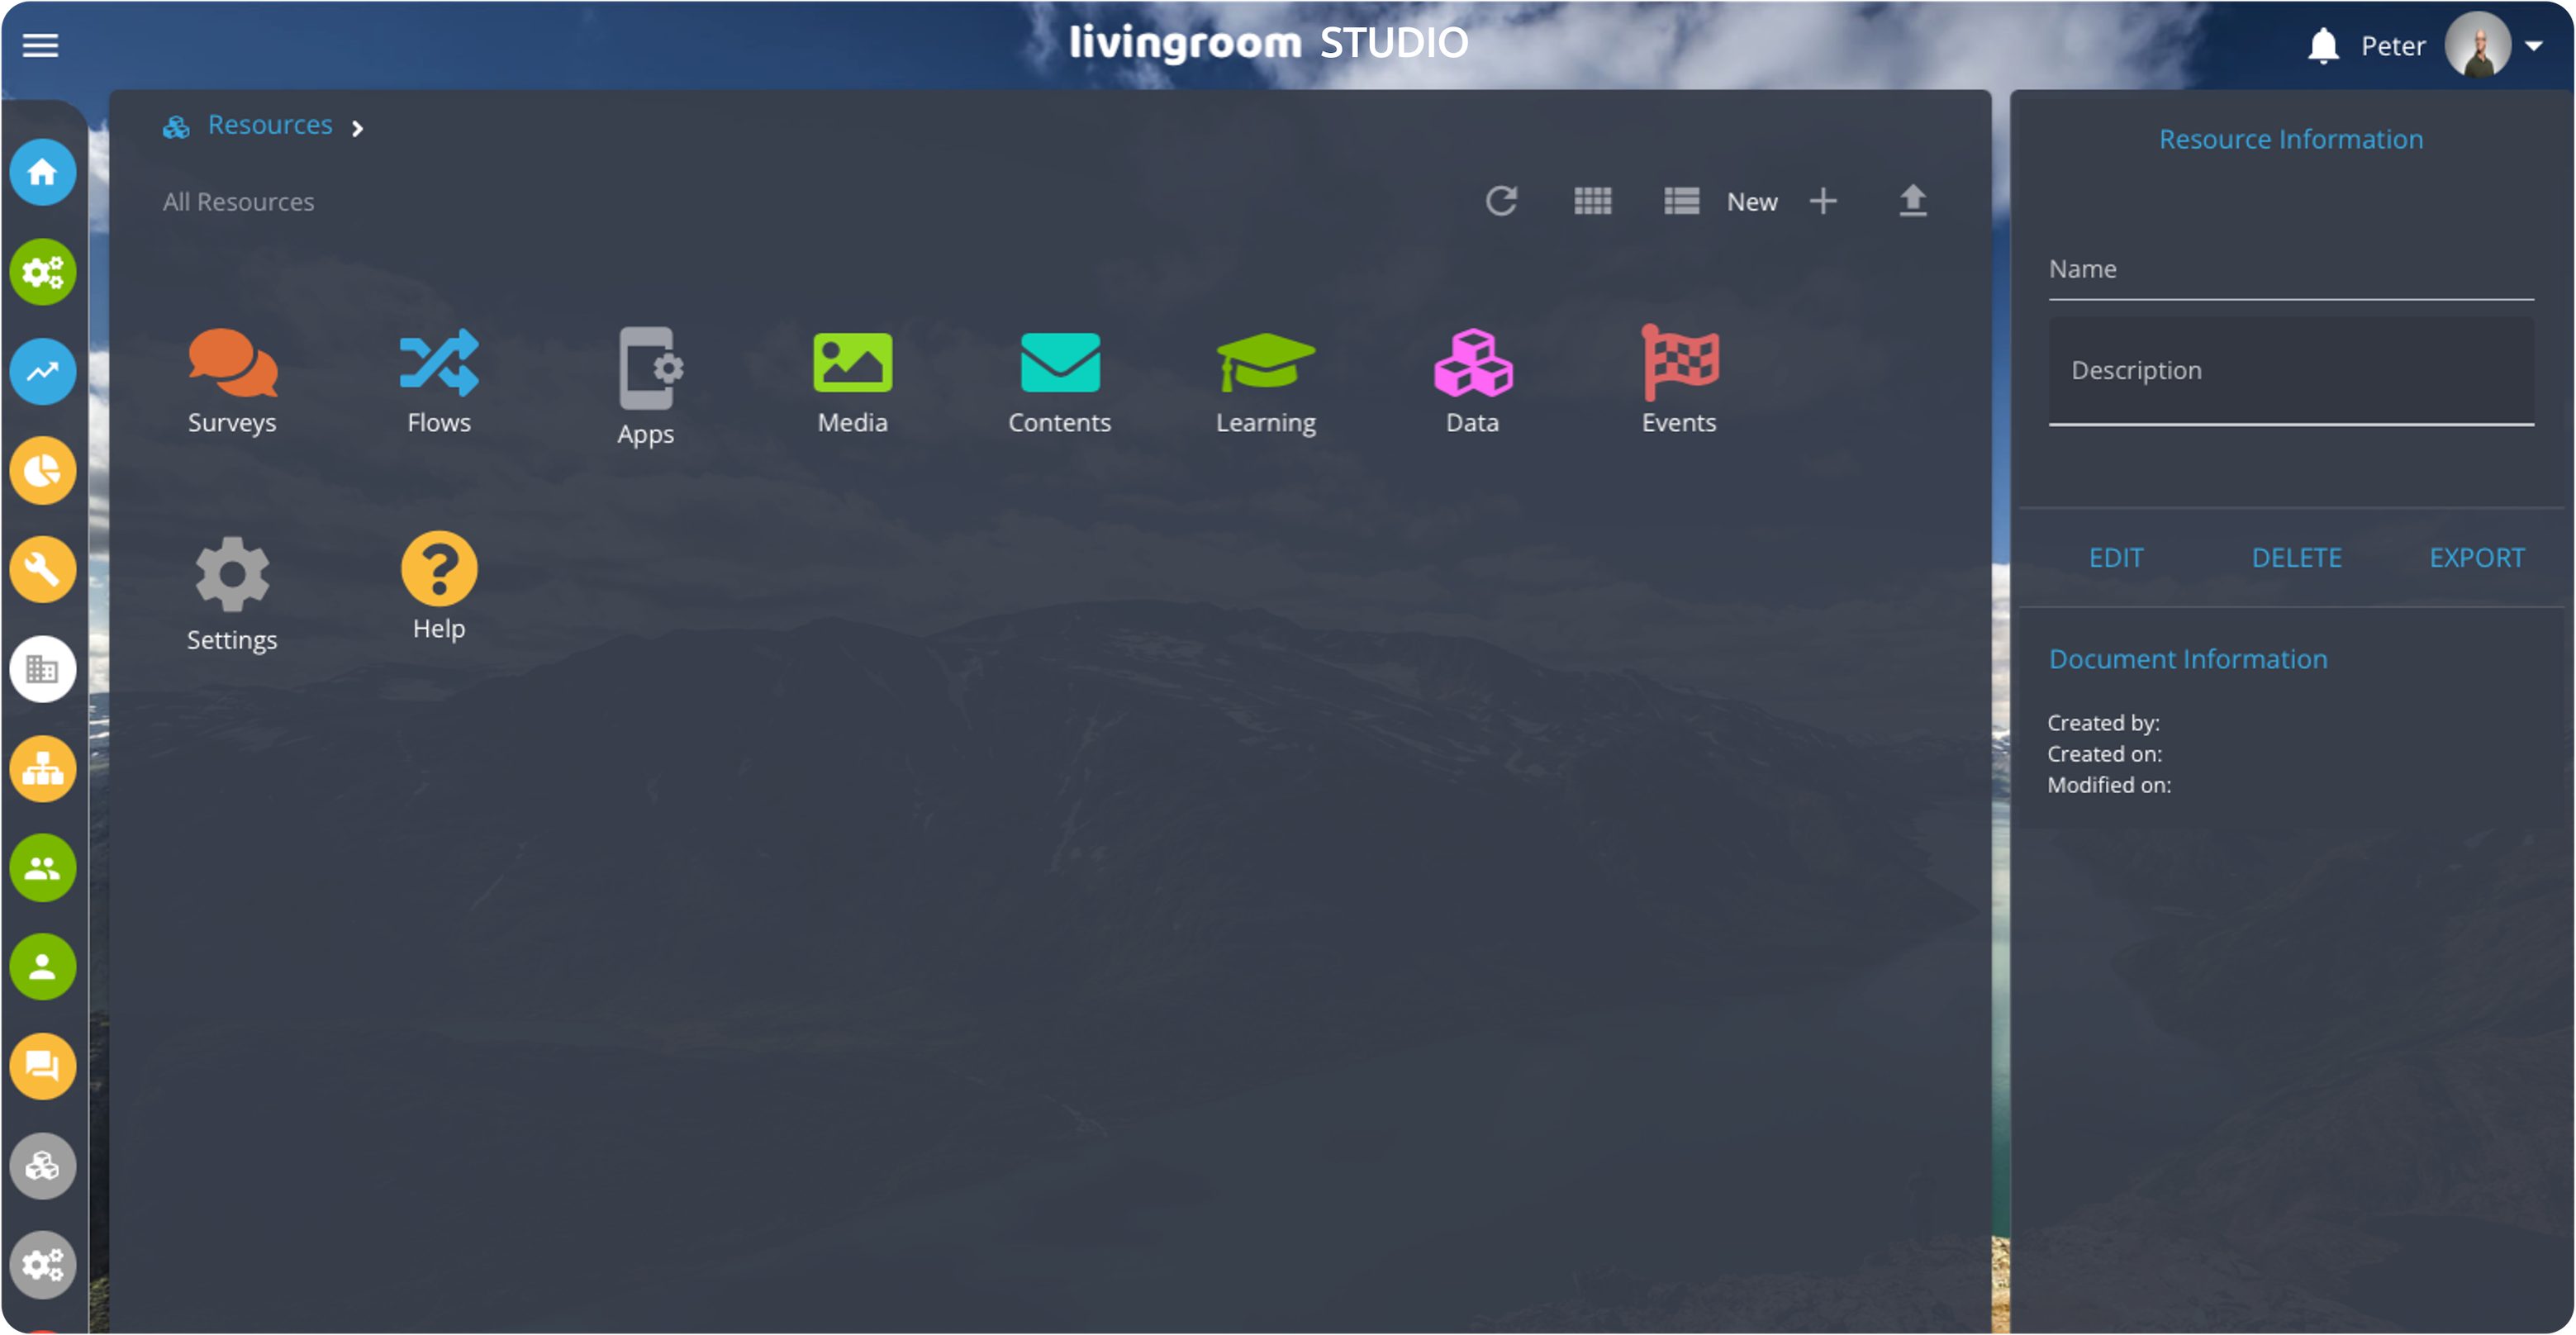This screenshot has height=1335, width=2576.
Task: Focus the Description text area
Action: [2291, 371]
